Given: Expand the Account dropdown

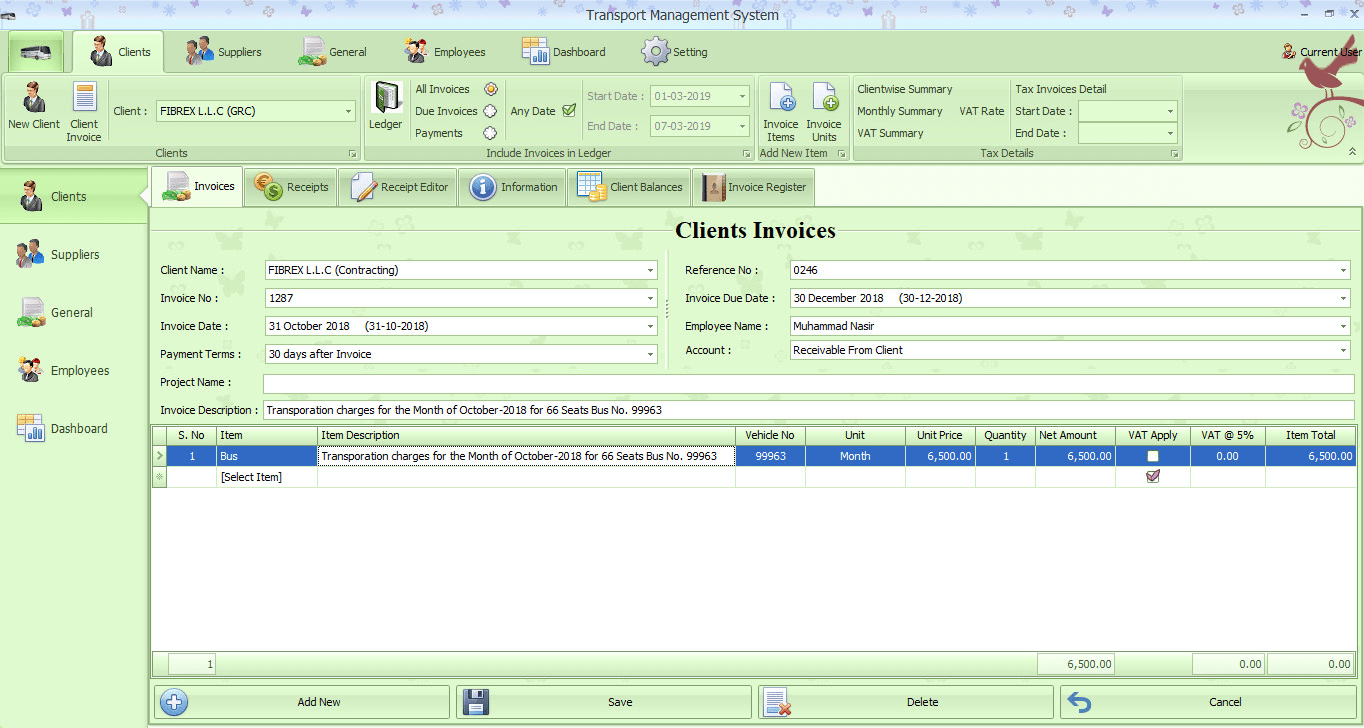Looking at the screenshot, I should [x=1344, y=350].
